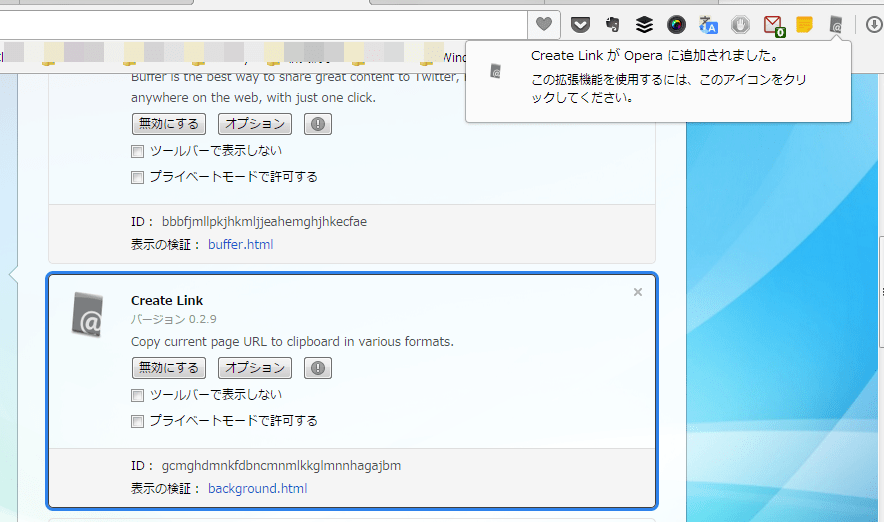Click inside the browser address bar
Image resolution: width=884 pixels, height=522 pixels.
tap(262, 25)
